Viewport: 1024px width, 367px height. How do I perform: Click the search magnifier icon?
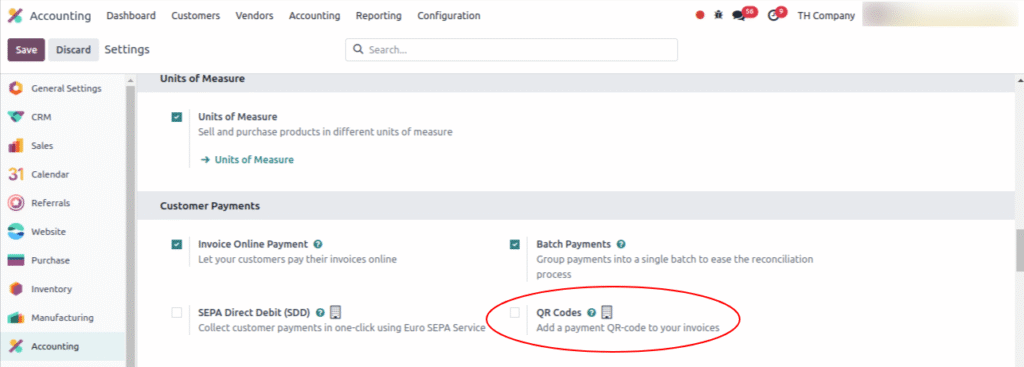click(358, 49)
